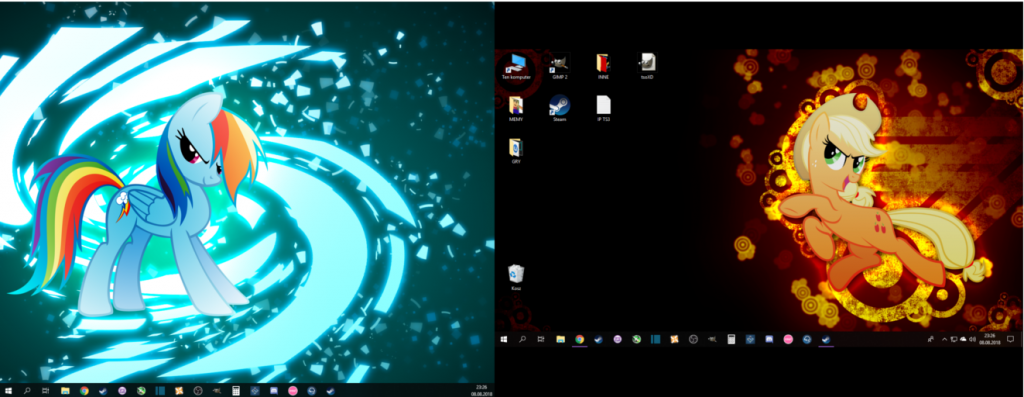This screenshot has width=1024, height=397.
Task: Launch OBS Studio from right screen's taskbar
Action: pyautogui.click(x=694, y=339)
